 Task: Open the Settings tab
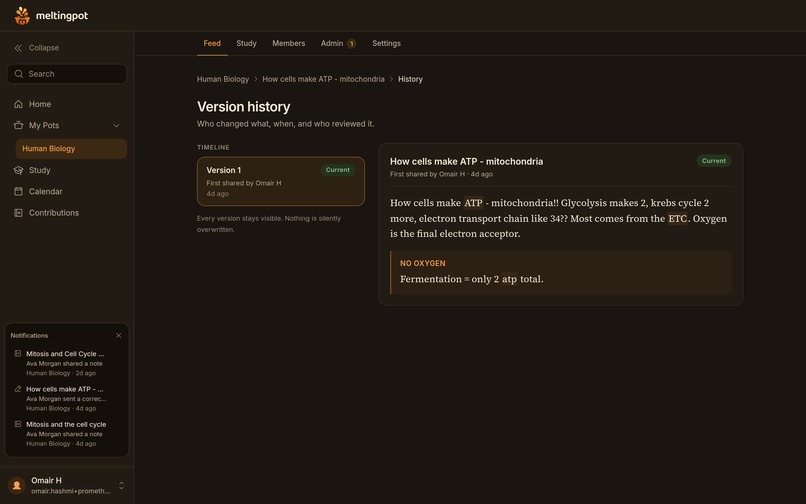tap(387, 43)
